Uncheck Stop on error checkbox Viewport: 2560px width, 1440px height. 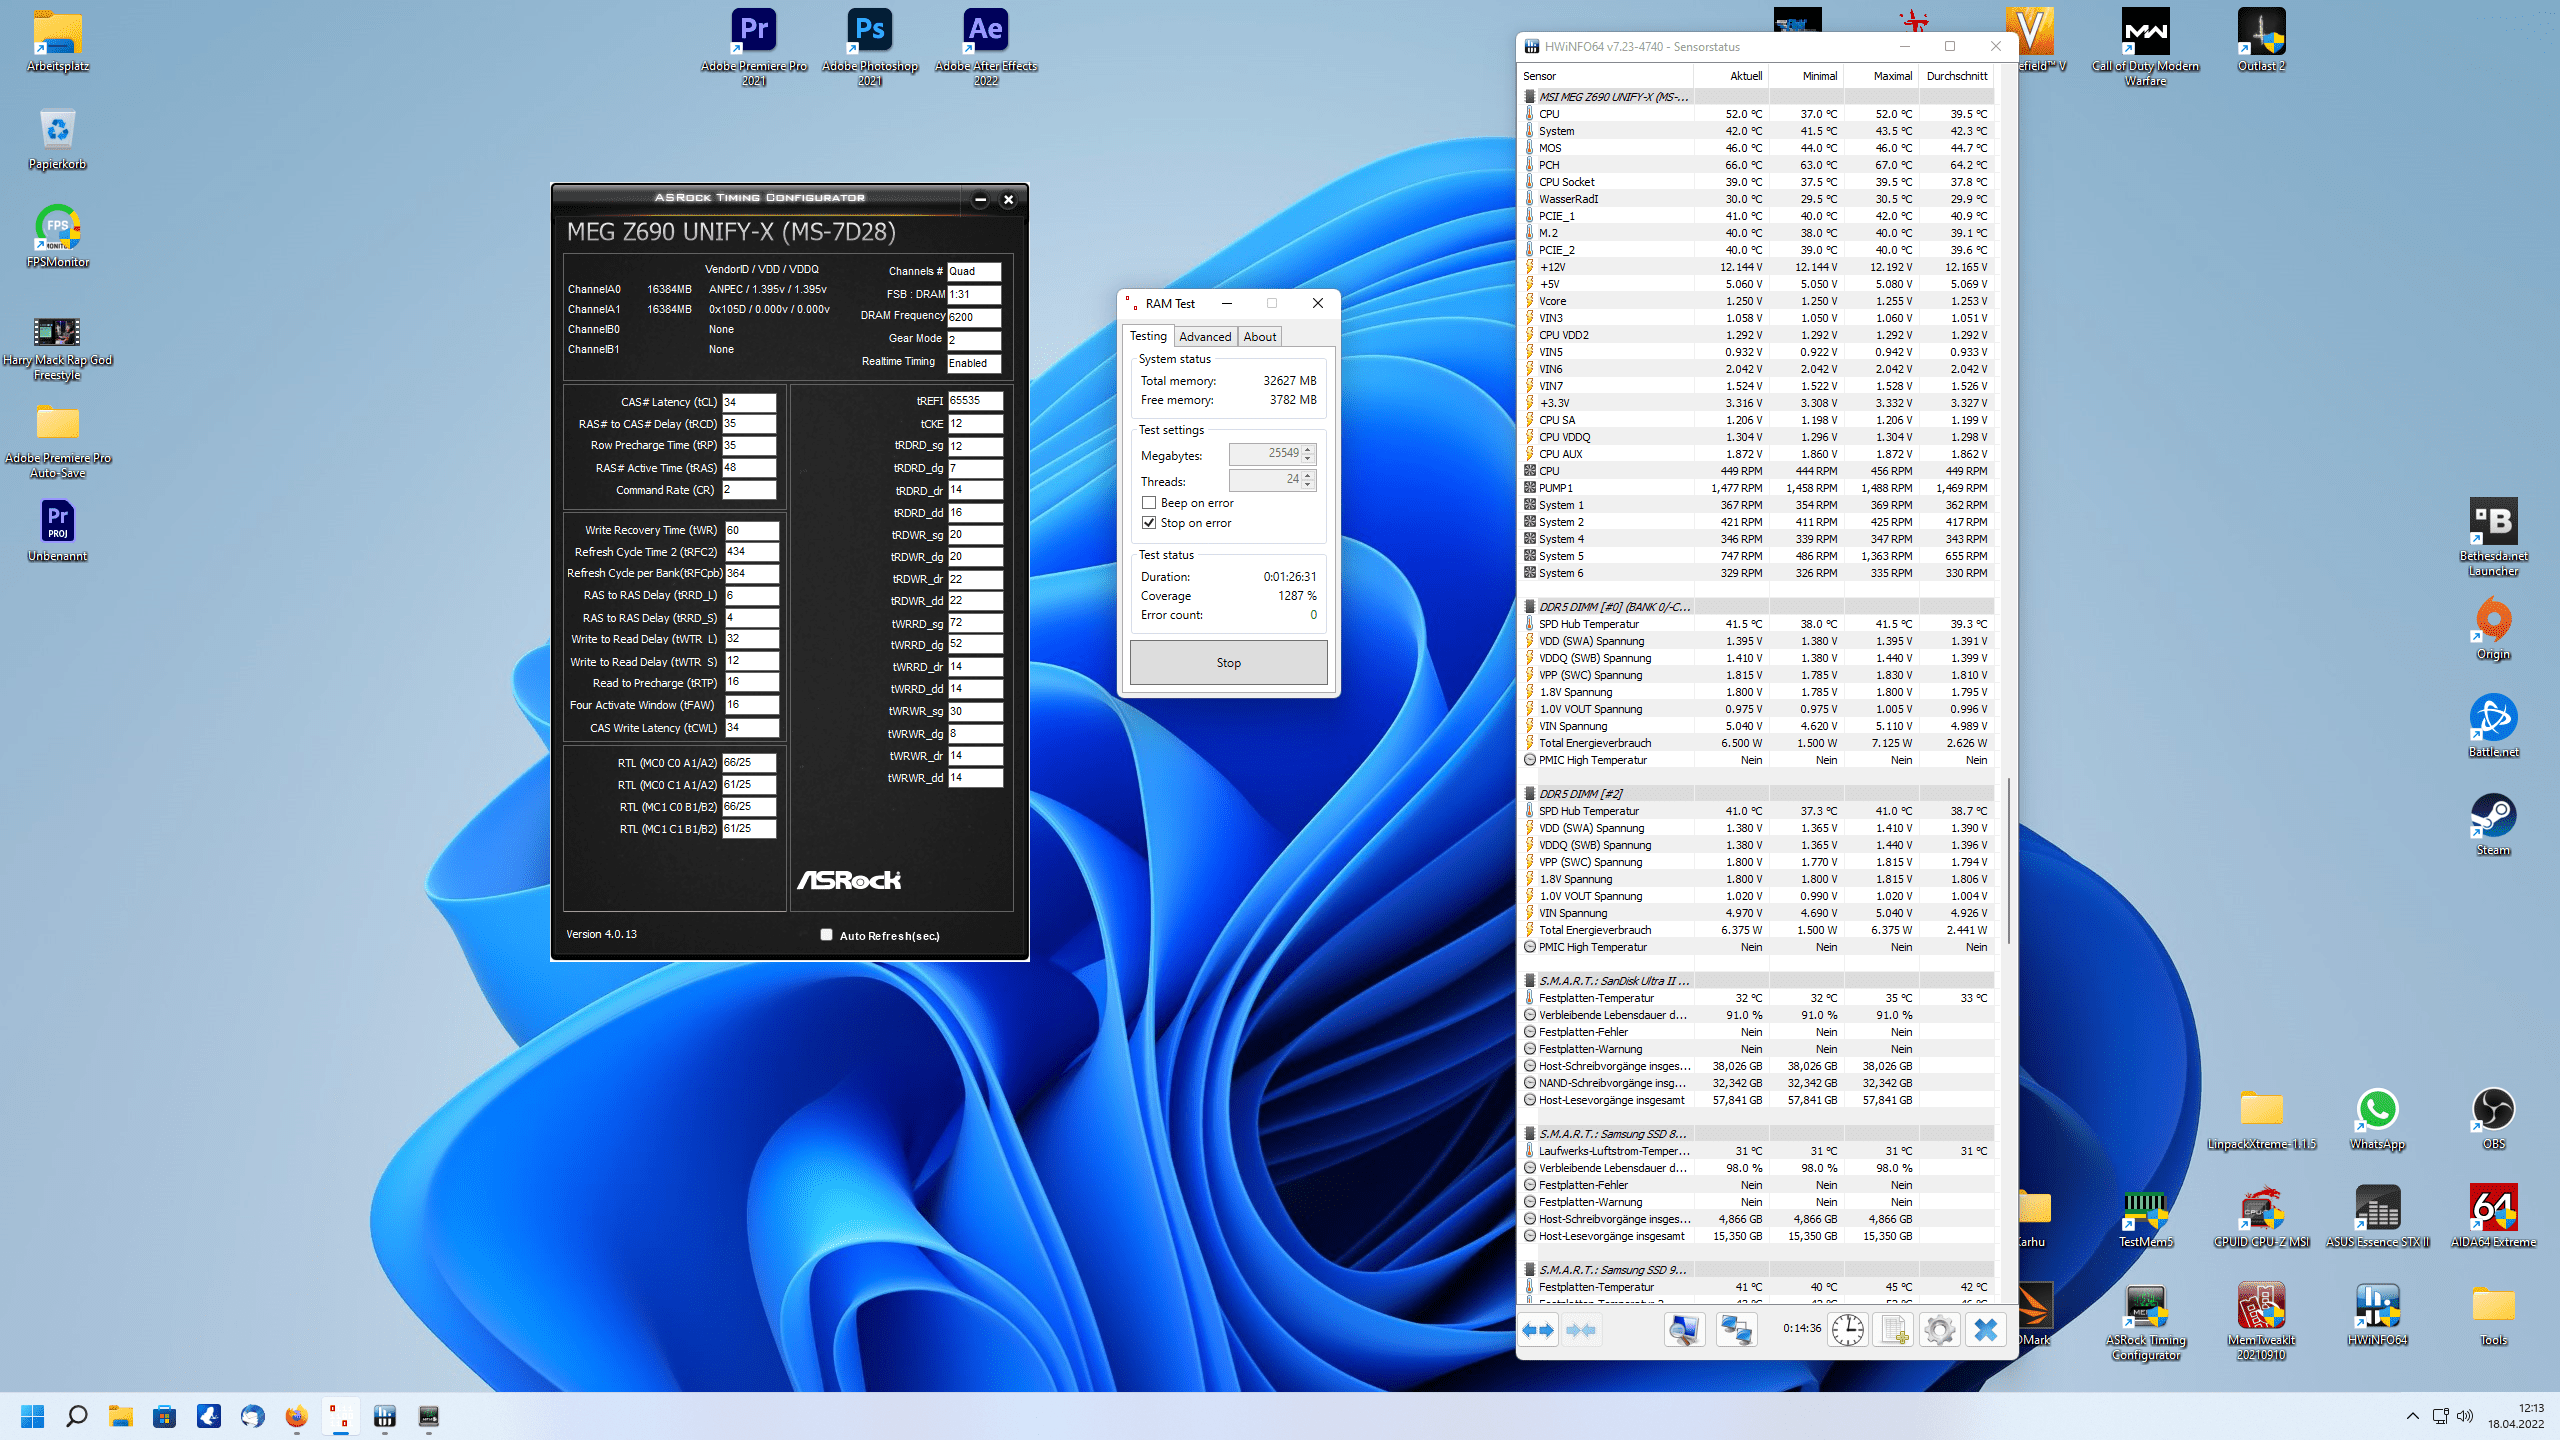pyautogui.click(x=1149, y=523)
